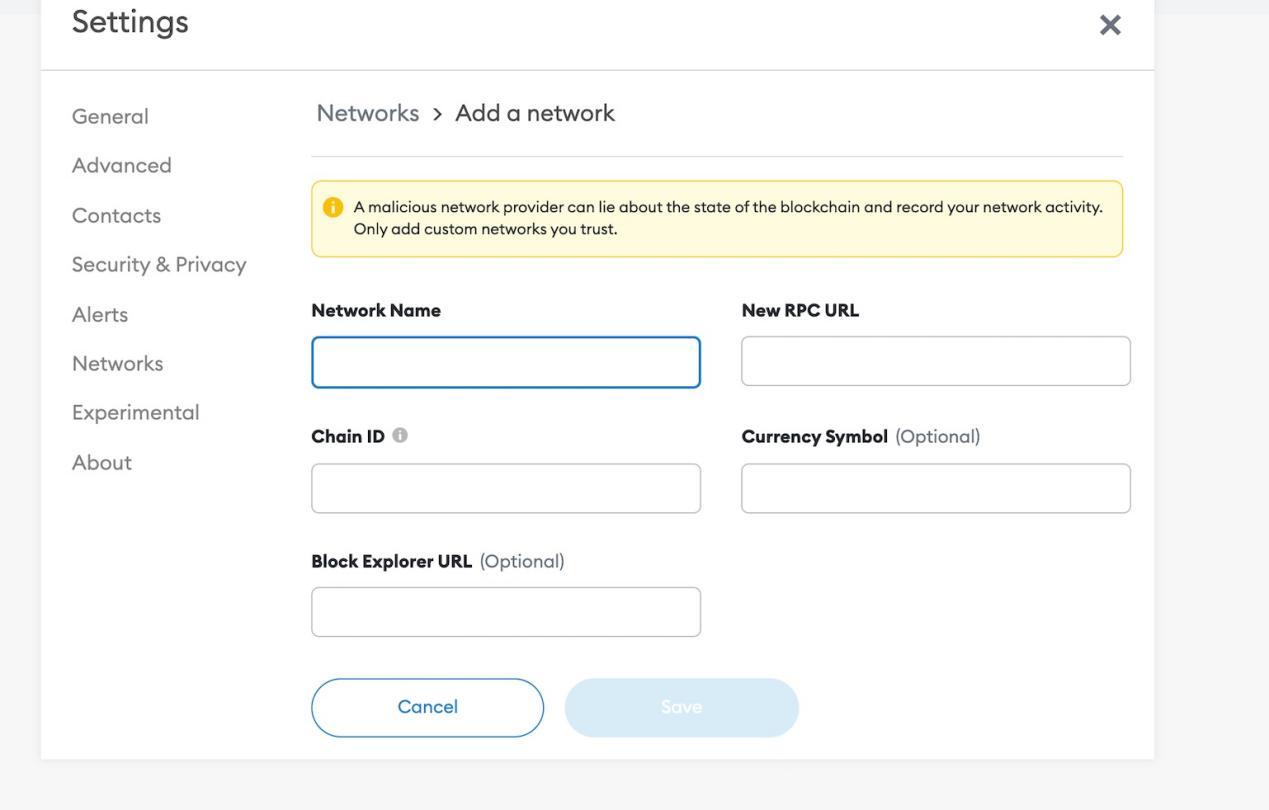Click the breadcrumb chevron separator
This screenshot has width=1269, height=810.
pos(437,115)
